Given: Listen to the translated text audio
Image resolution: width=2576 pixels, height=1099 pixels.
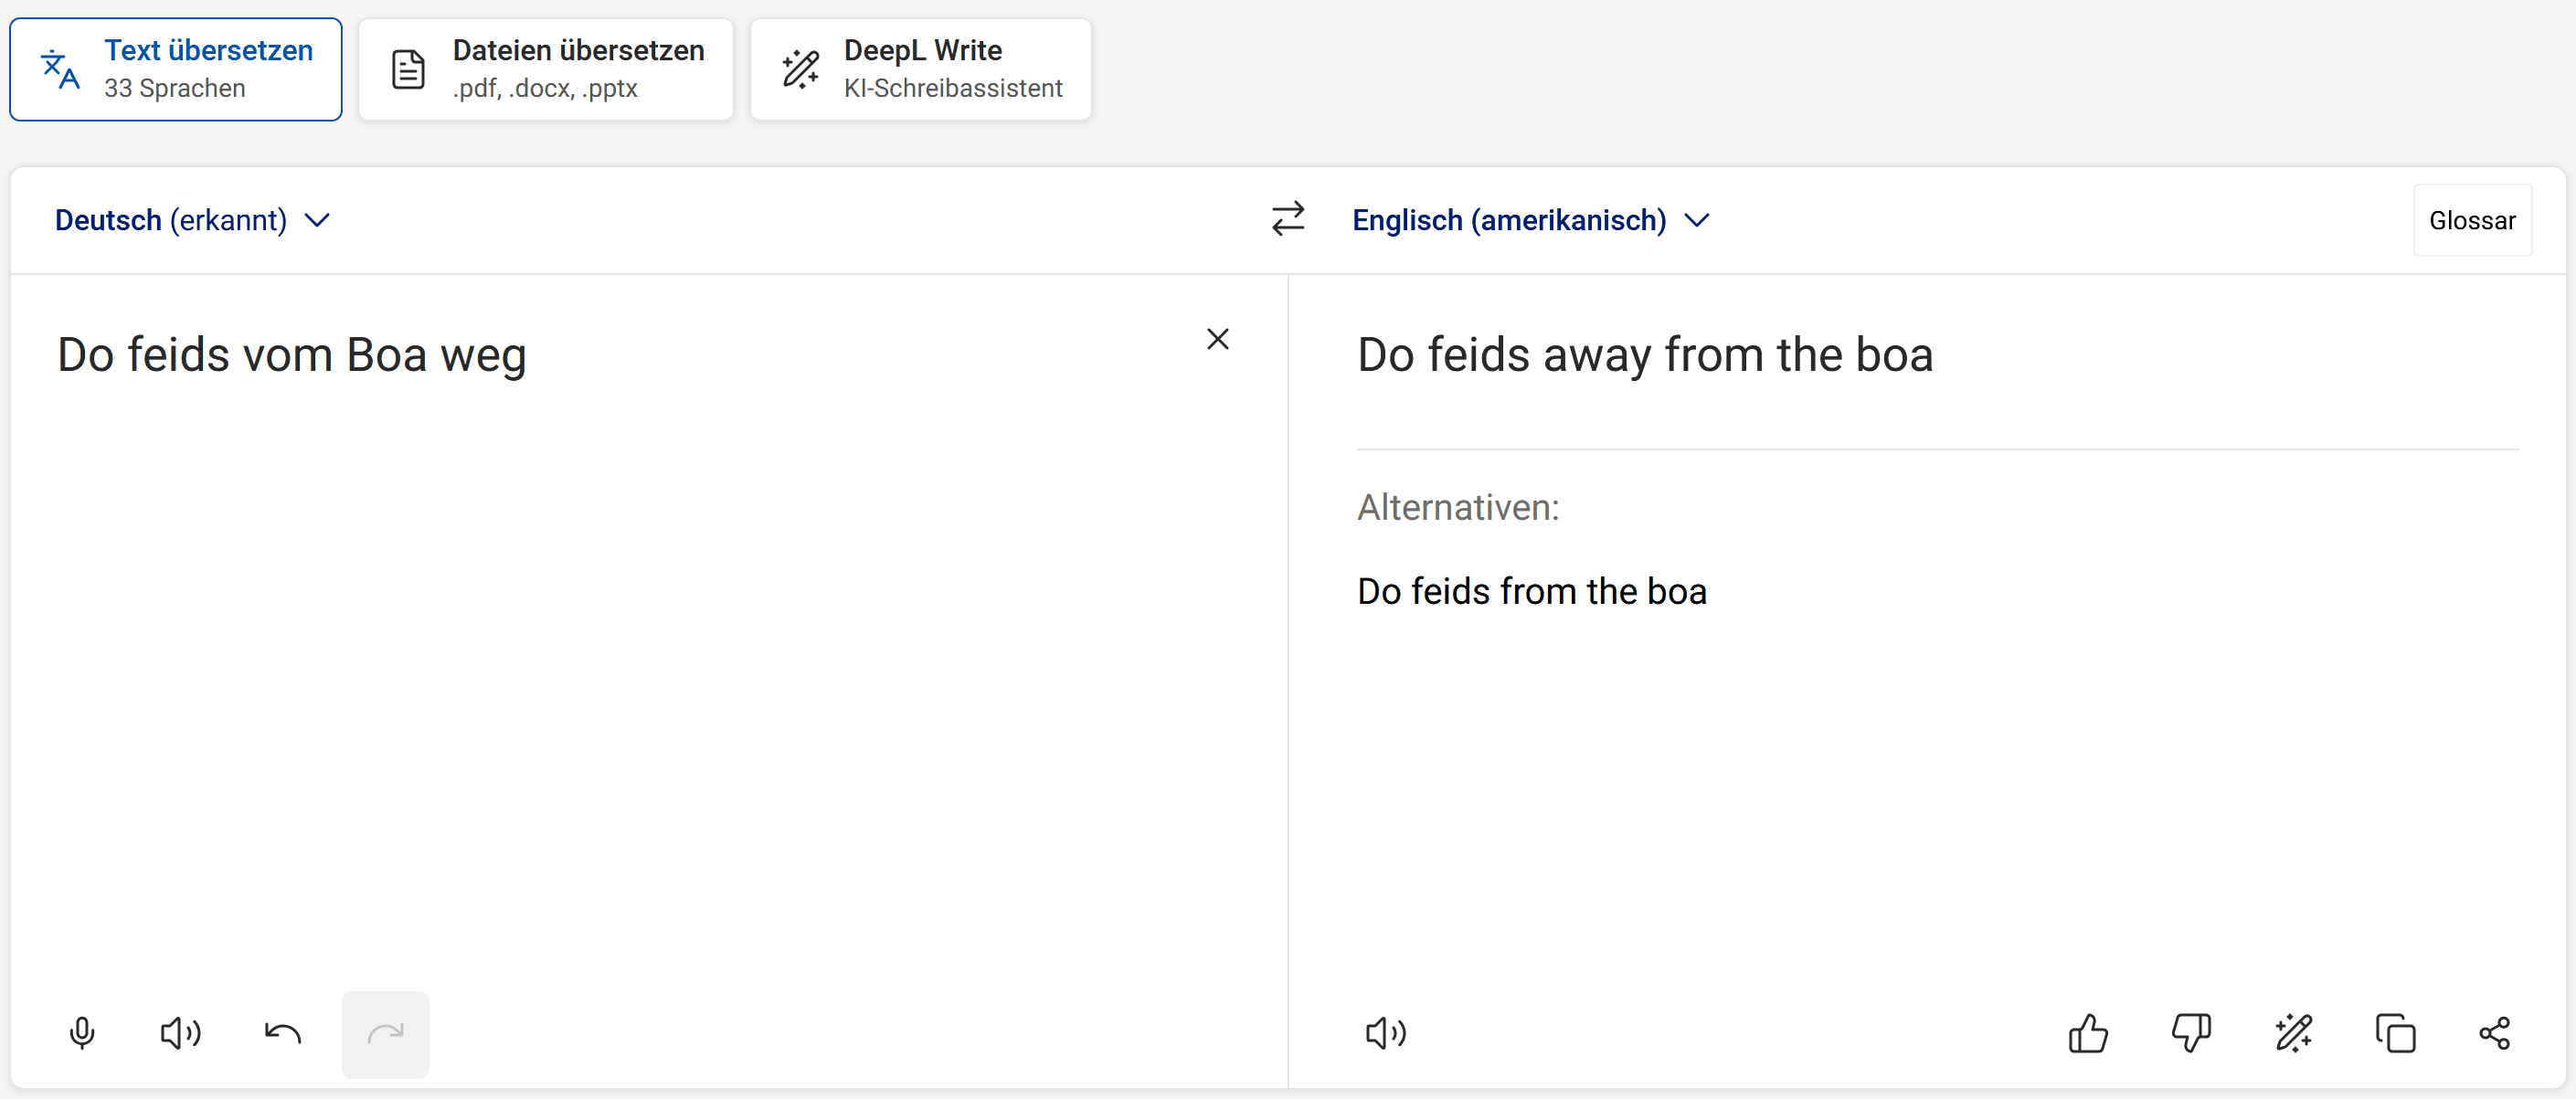Looking at the screenshot, I should click(1385, 1033).
